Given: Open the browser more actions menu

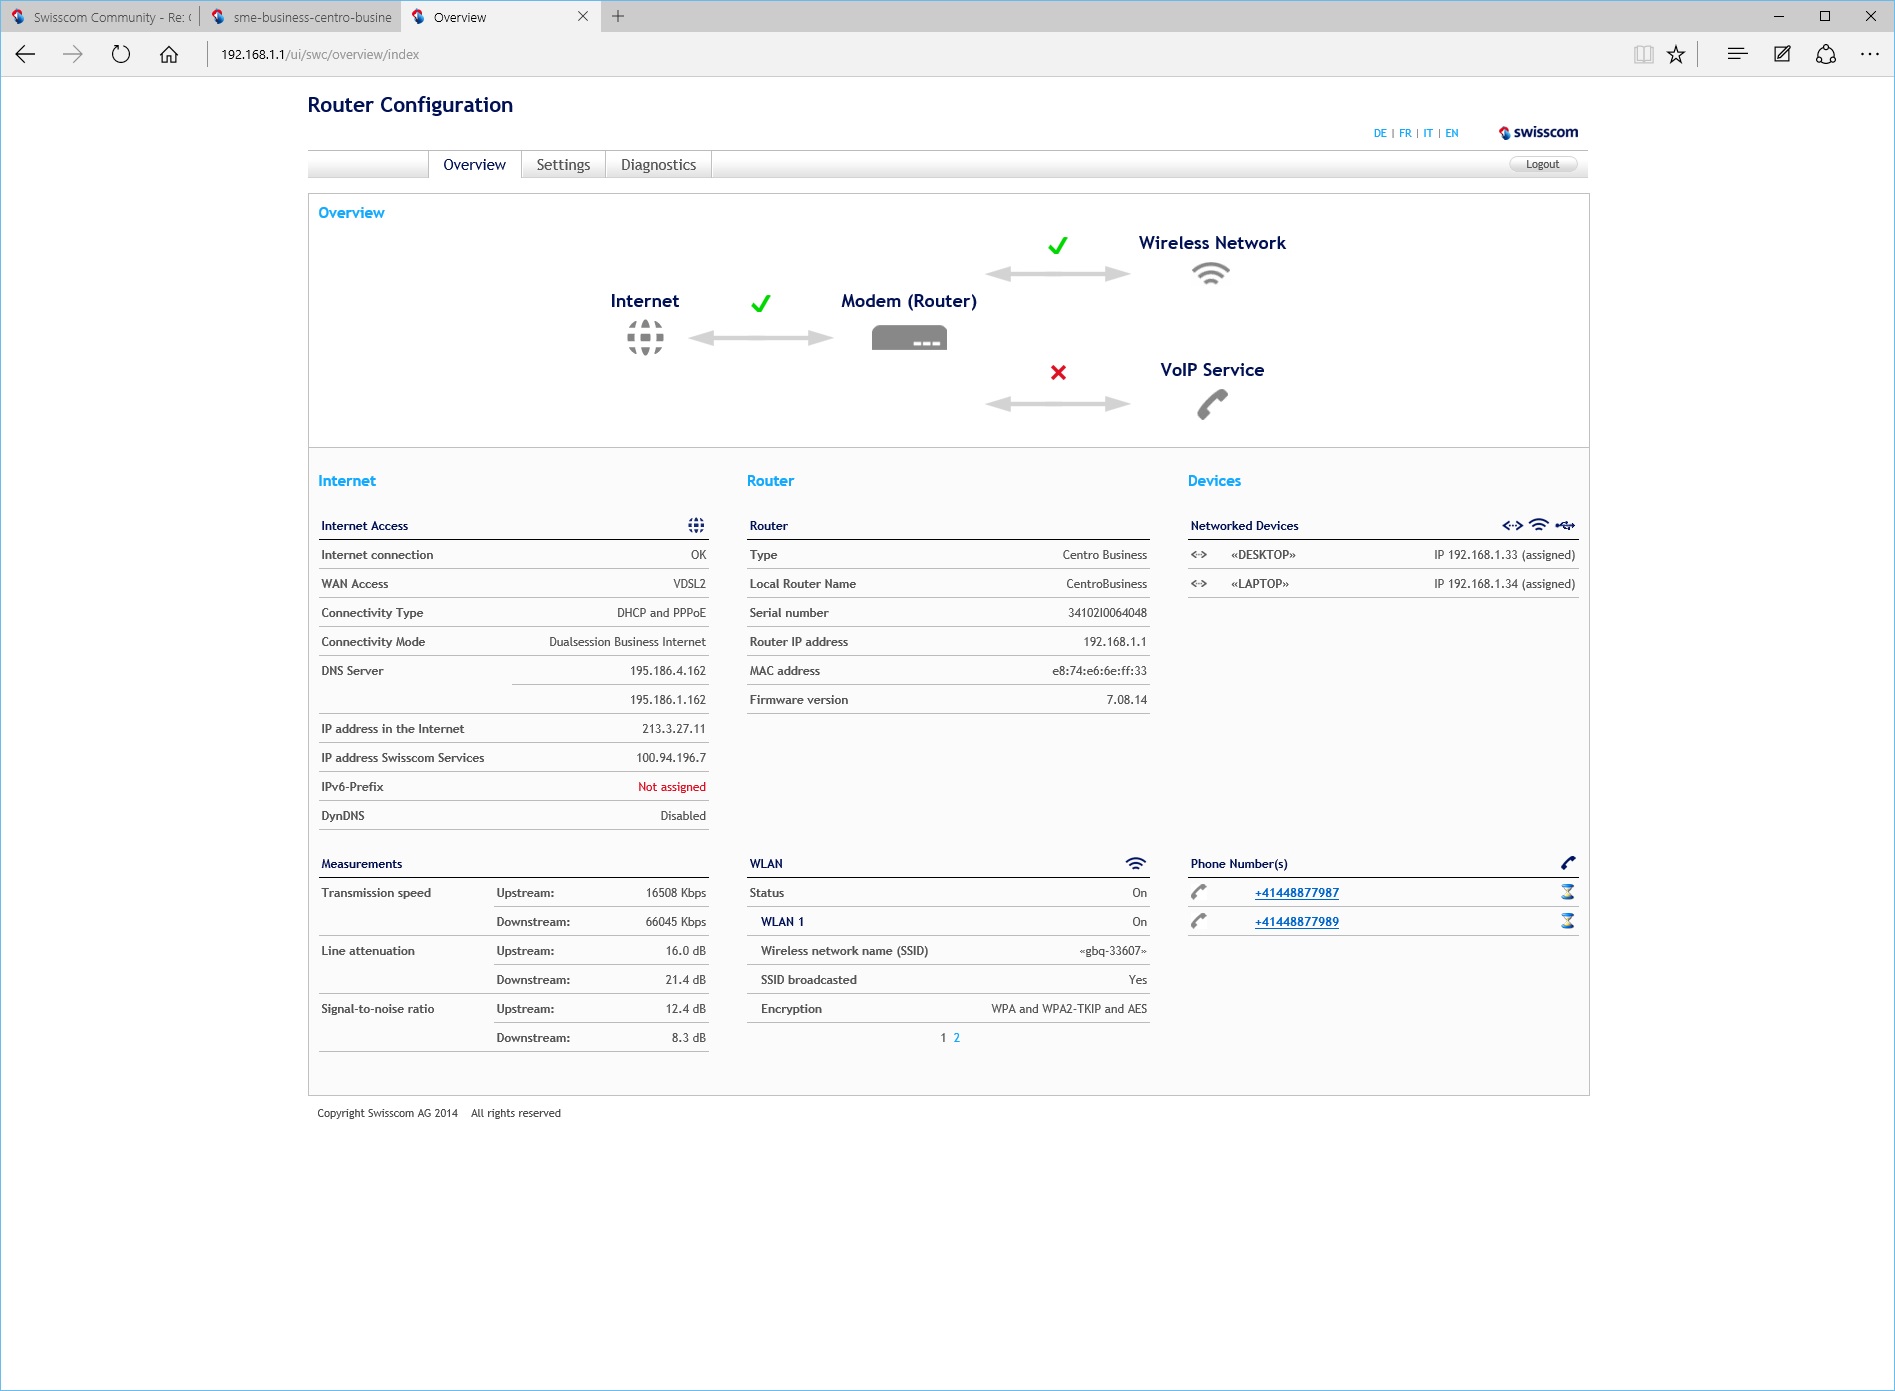Looking at the screenshot, I should pos(1870,54).
